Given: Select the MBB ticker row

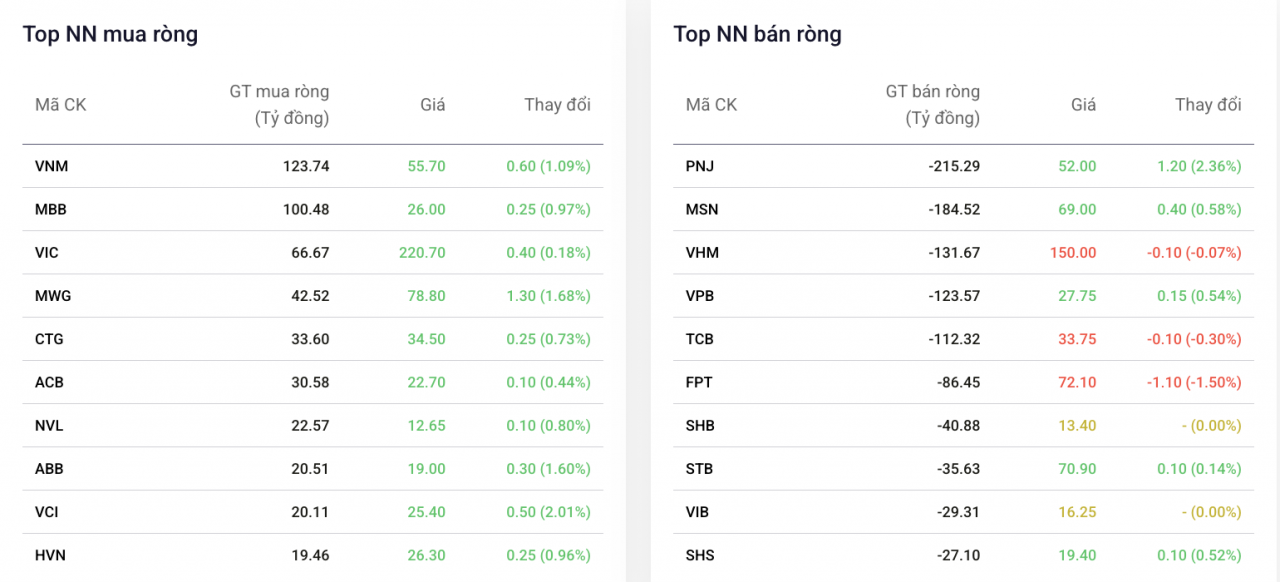Looking at the screenshot, I should tap(313, 209).
